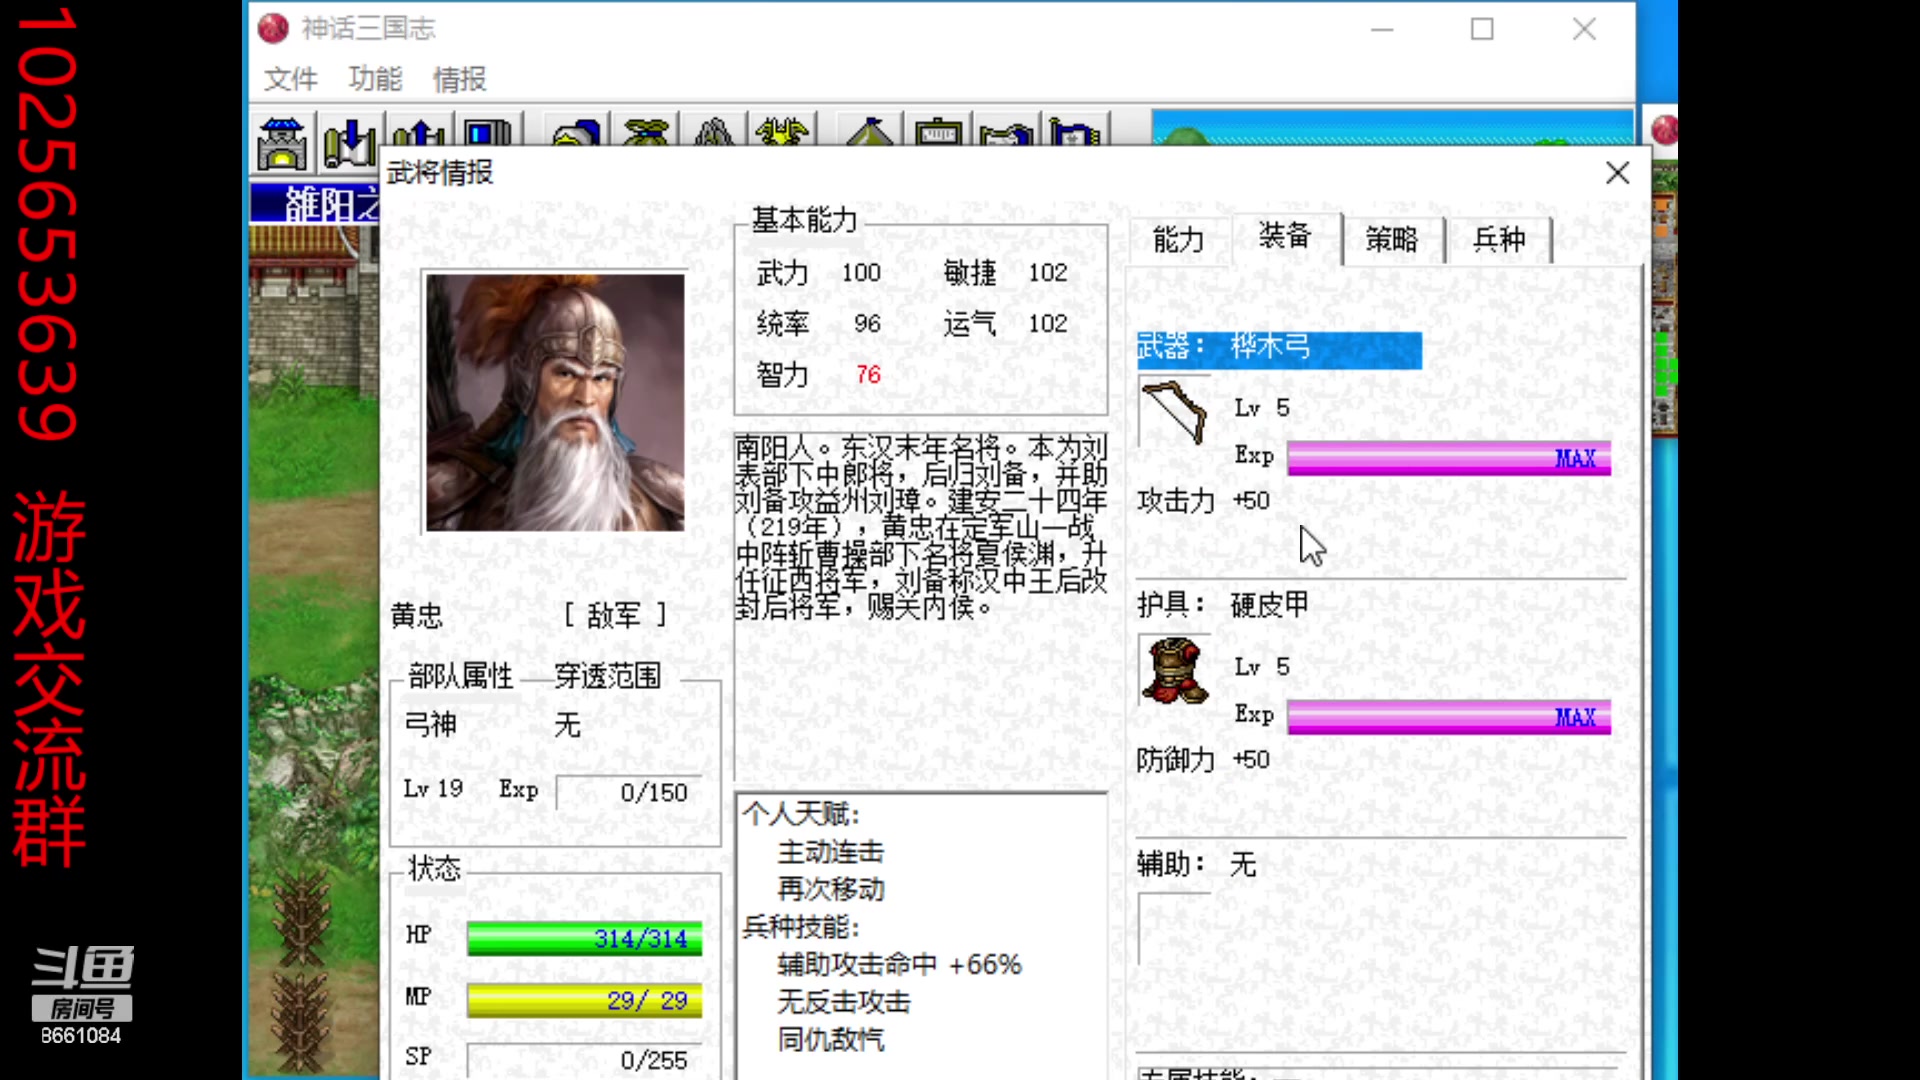Click the blue banner flag toolbar icon

pos(1075,132)
